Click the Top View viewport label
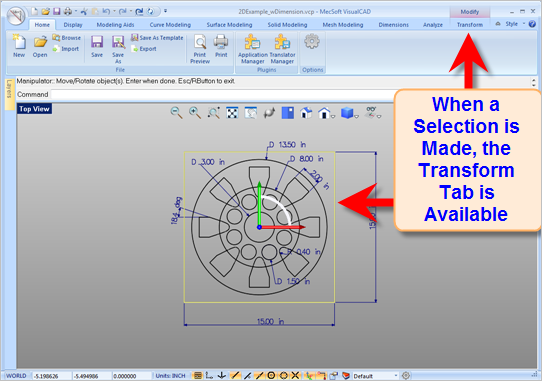Image resolution: width=542 pixels, height=381 pixels. click(x=34, y=109)
